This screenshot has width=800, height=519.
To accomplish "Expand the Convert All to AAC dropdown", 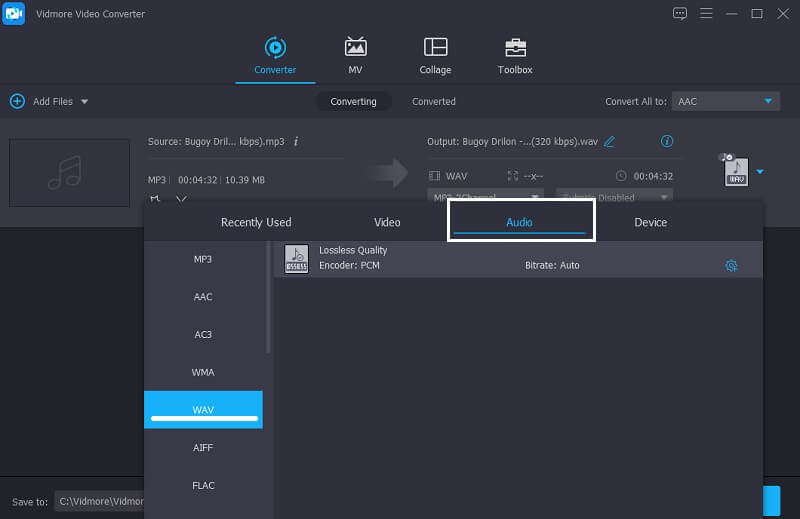I will click(768, 101).
